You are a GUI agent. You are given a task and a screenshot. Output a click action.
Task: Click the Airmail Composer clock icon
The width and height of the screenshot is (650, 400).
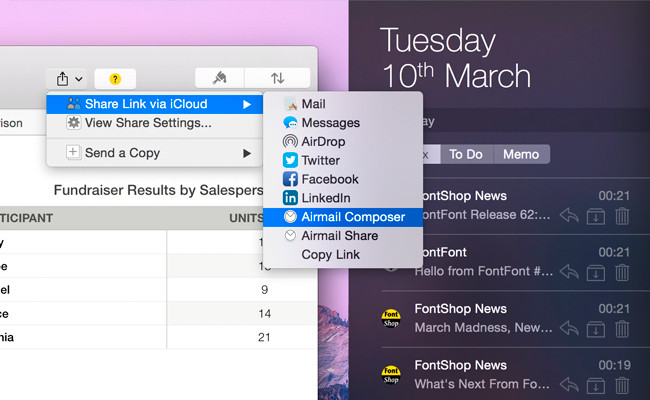click(x=290, y=216)
